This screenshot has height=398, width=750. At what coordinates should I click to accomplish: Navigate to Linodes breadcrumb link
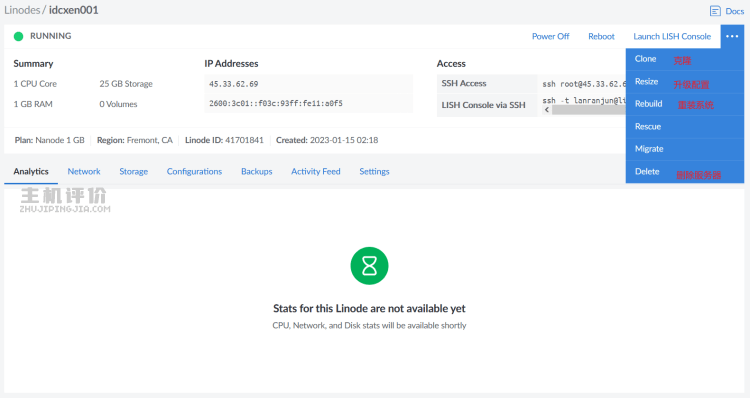pos(22,10)
